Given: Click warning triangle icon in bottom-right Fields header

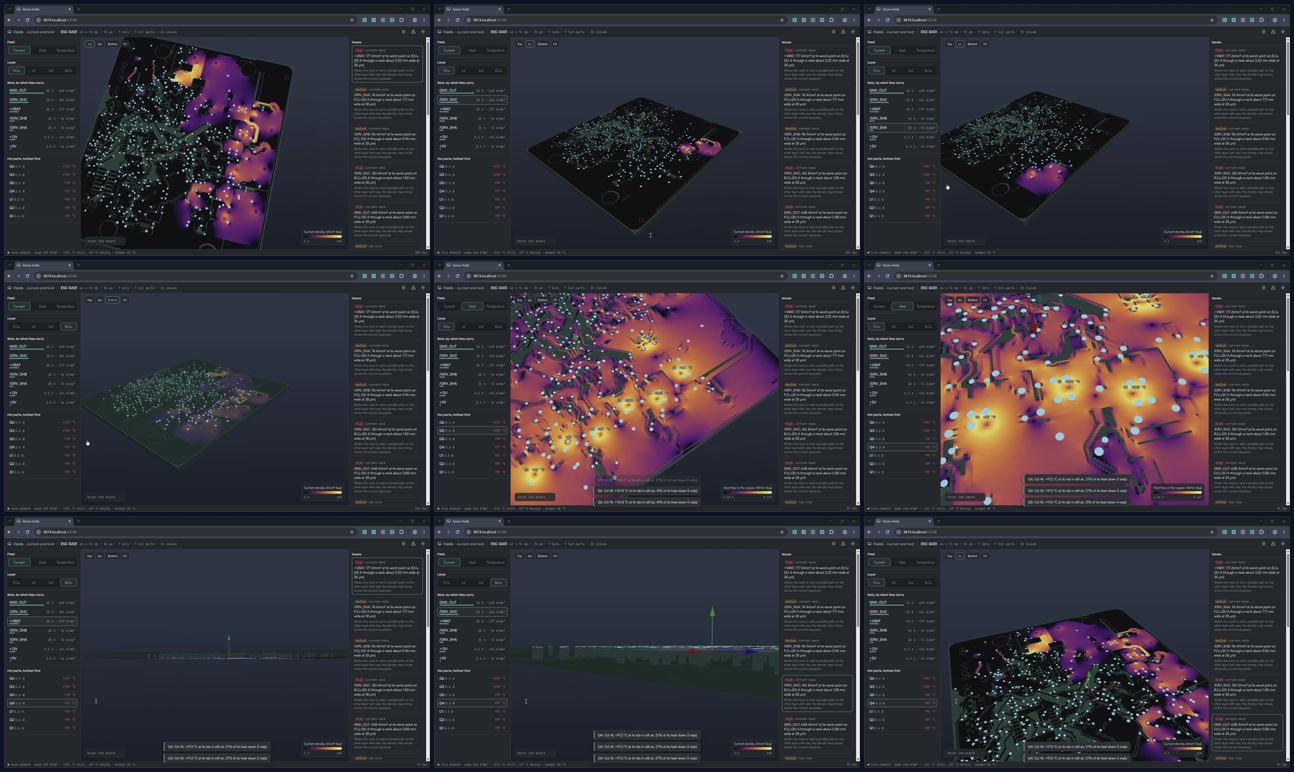Looking at the screenshot, I should point(1273,544).
